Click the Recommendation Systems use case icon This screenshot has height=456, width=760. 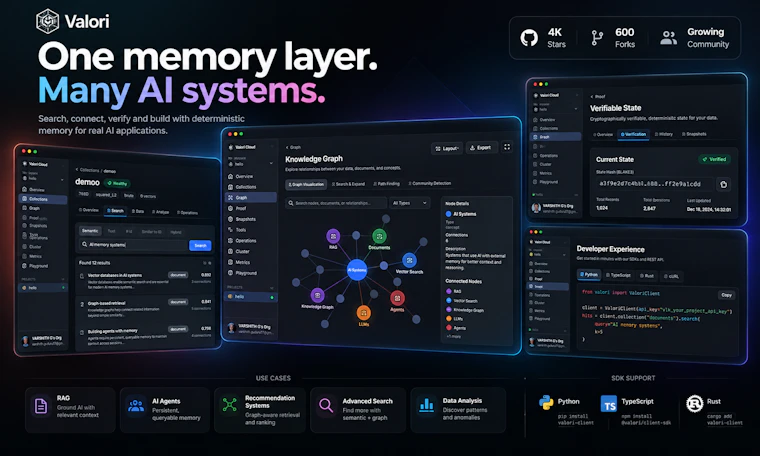[x=229, y=404]
